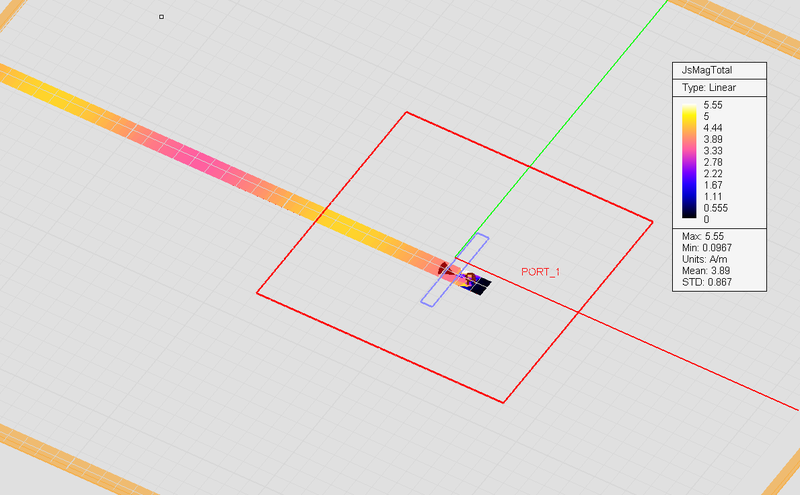This screenshot has width=800, height=495.
Task: Click the STD: 0.867 statistic
Action: pyautogui.click(x=707, y=282)
